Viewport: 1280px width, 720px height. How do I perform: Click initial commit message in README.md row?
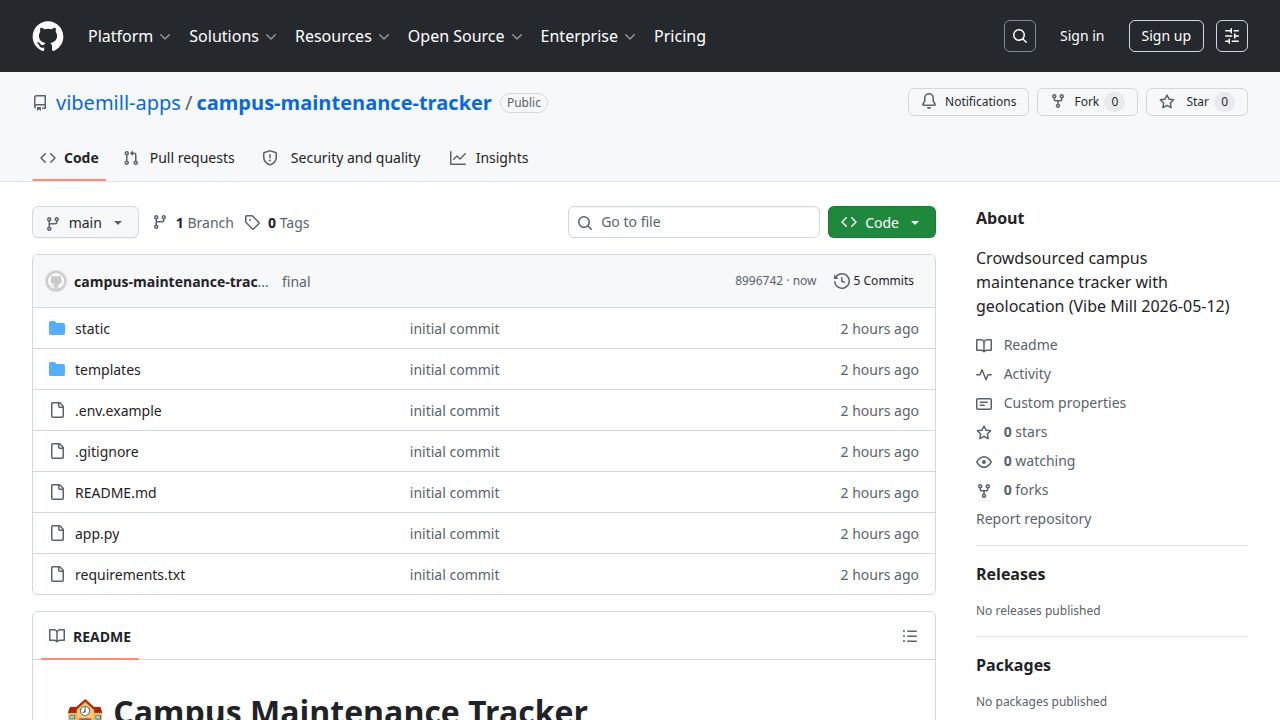coord(454,493)
